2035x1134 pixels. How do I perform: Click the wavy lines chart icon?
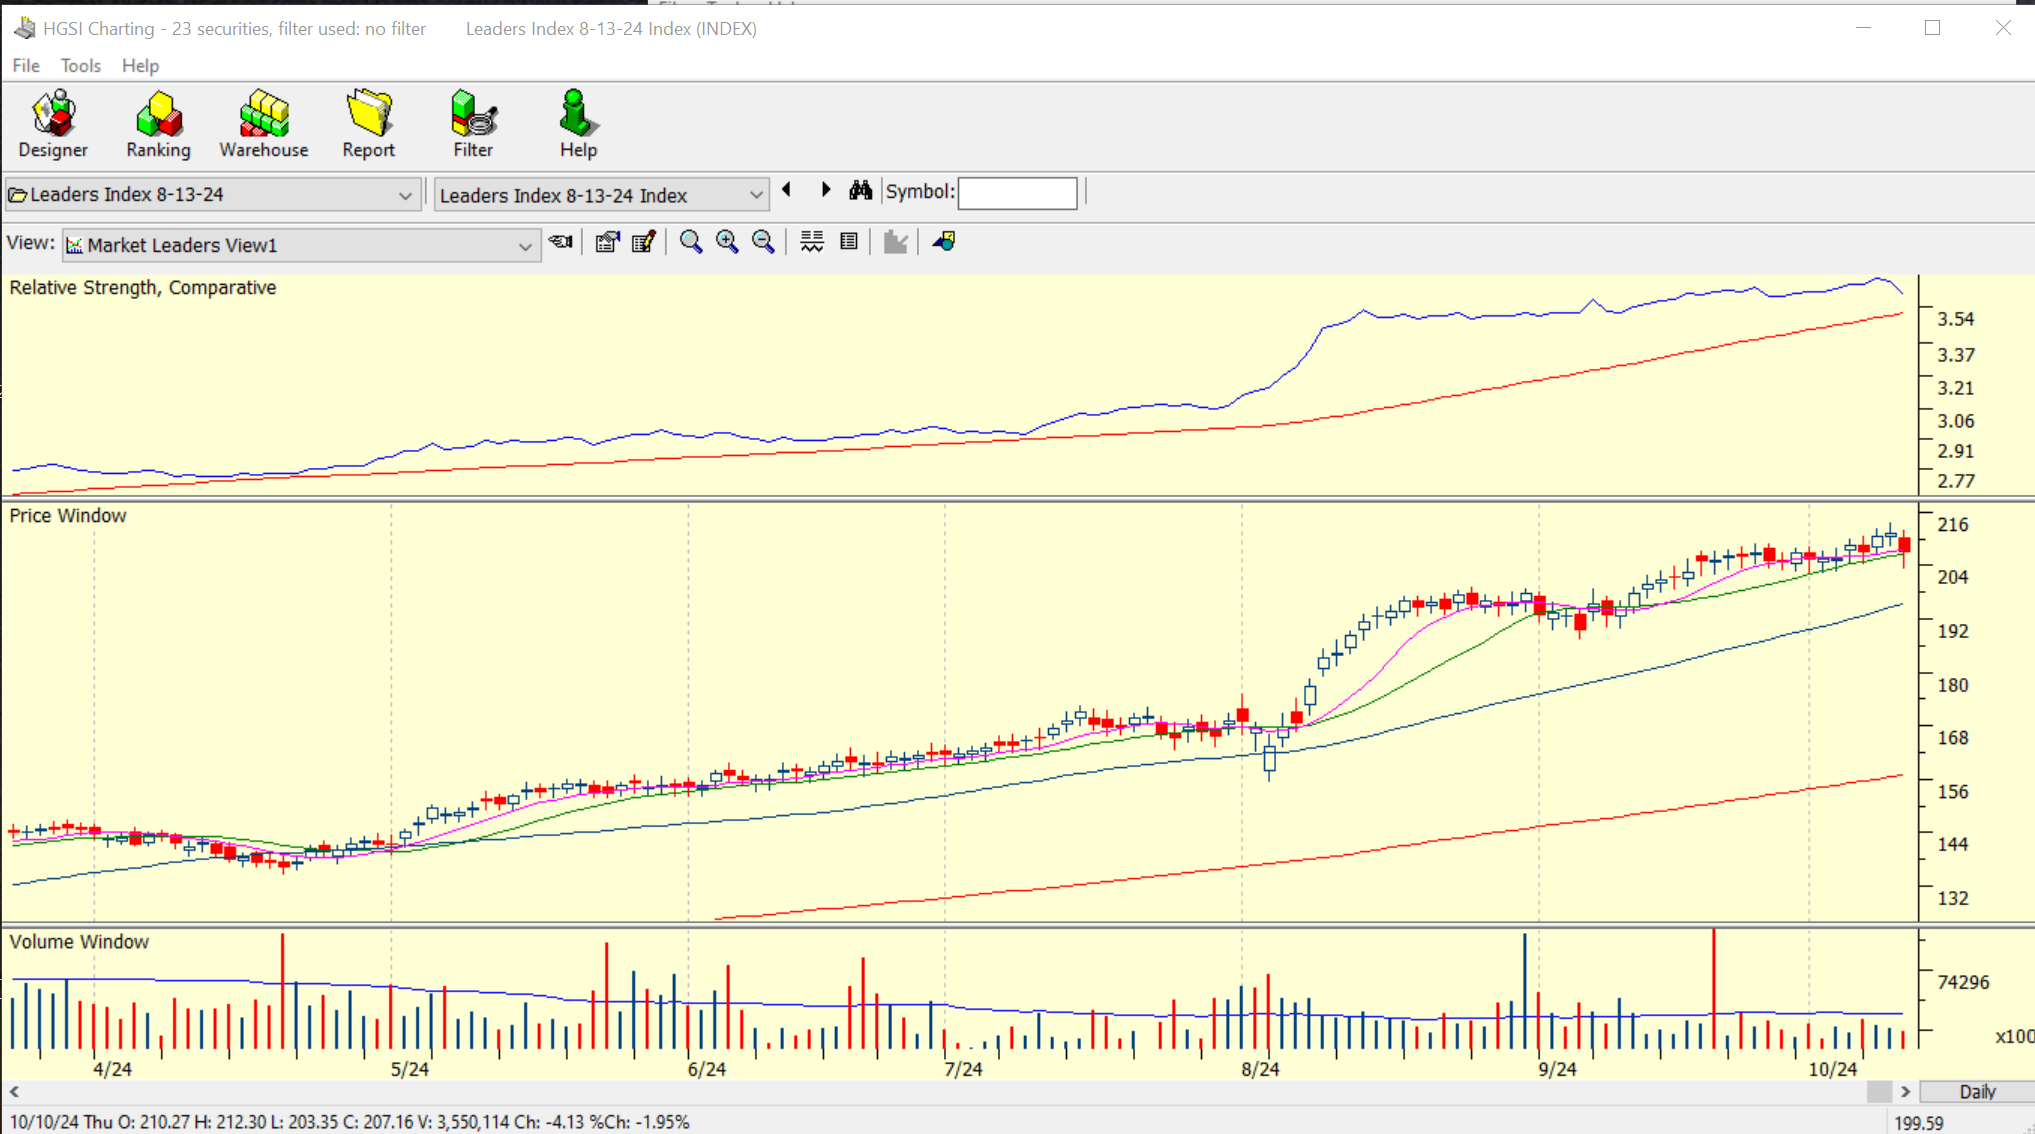[x=812, y=242]
